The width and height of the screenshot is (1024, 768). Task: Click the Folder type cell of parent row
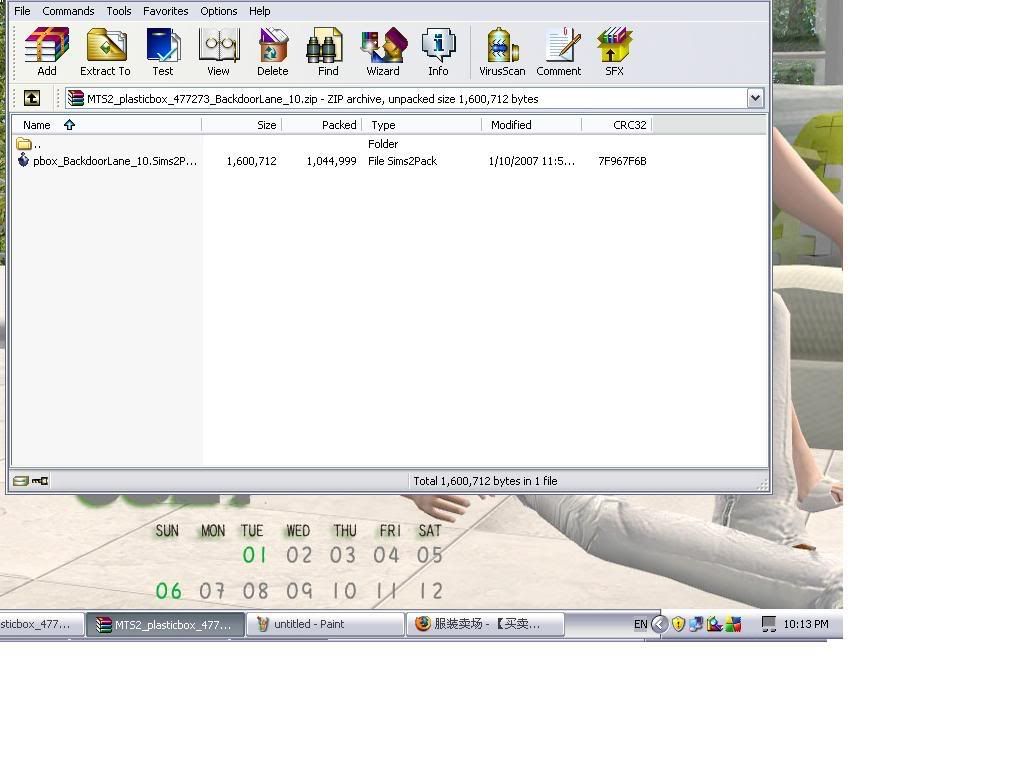383,144
